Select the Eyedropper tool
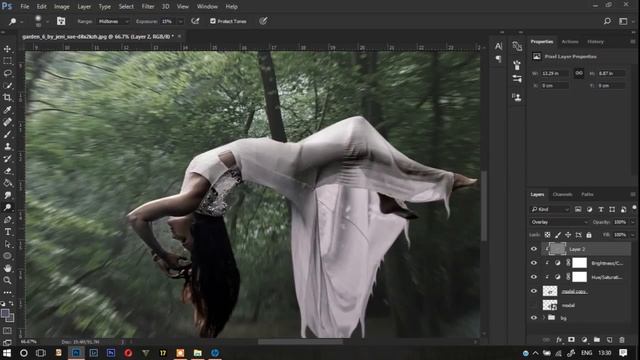Viewport: 640px width, 360px height. point(7,110)
